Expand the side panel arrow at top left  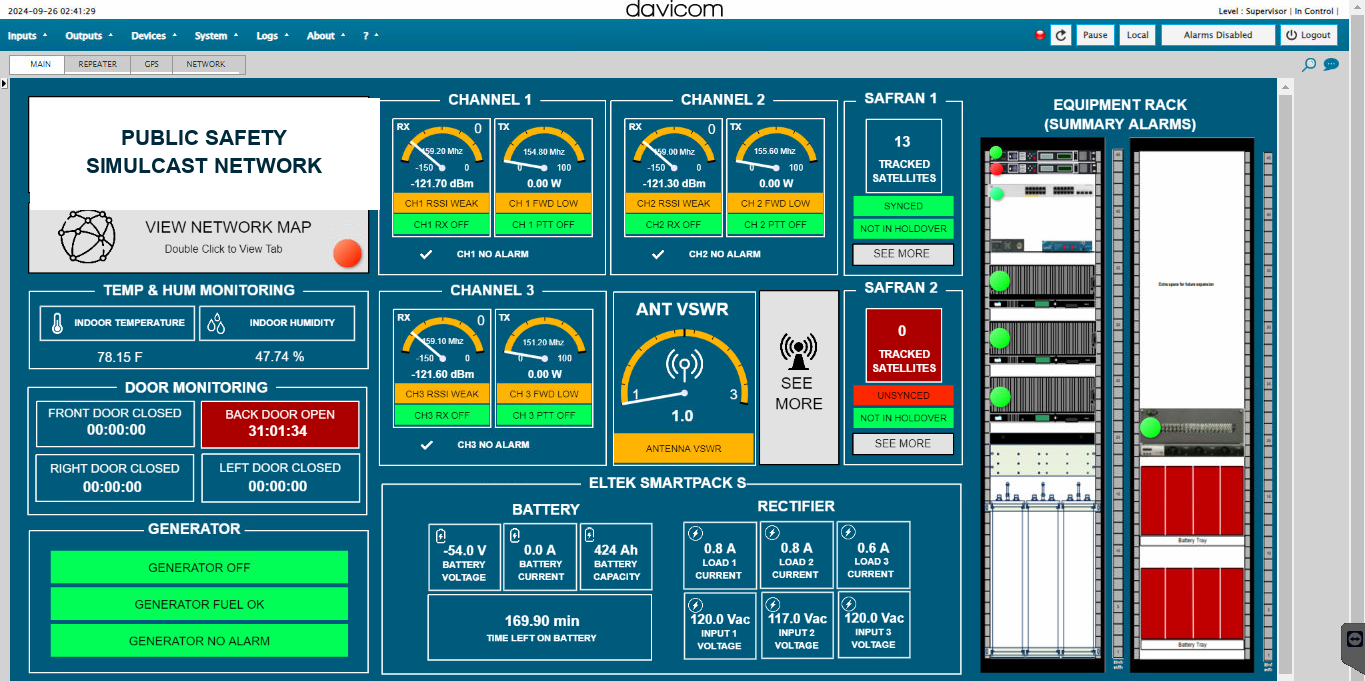4,83
